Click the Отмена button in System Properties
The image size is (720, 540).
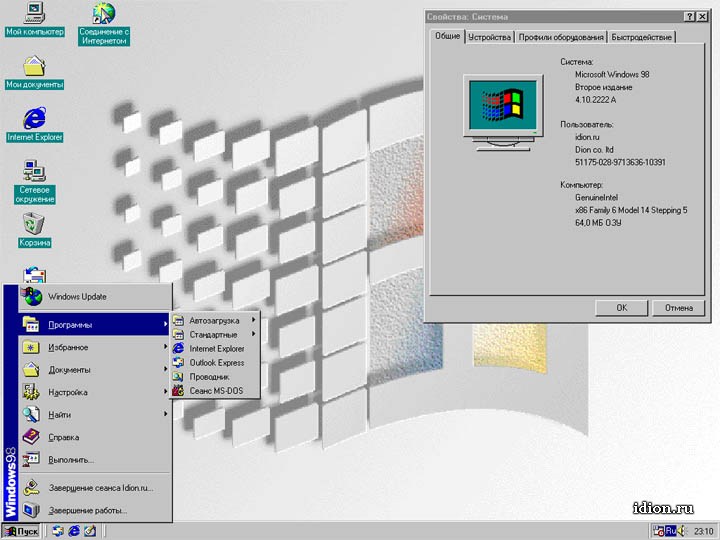pos(679,308)
